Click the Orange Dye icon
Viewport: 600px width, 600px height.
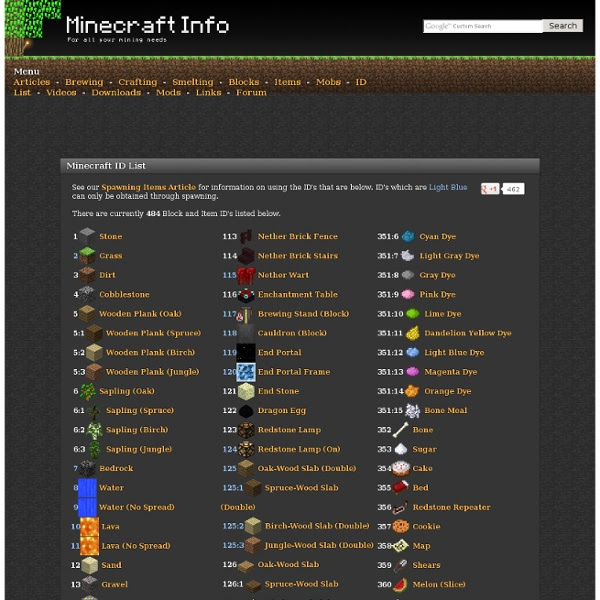[x=412, y=391]
